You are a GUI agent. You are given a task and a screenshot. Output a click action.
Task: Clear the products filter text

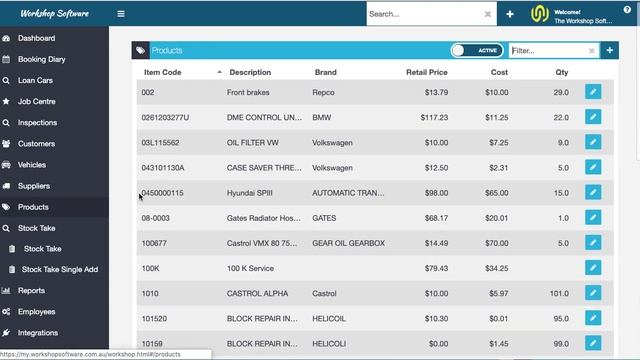(591, 51)
